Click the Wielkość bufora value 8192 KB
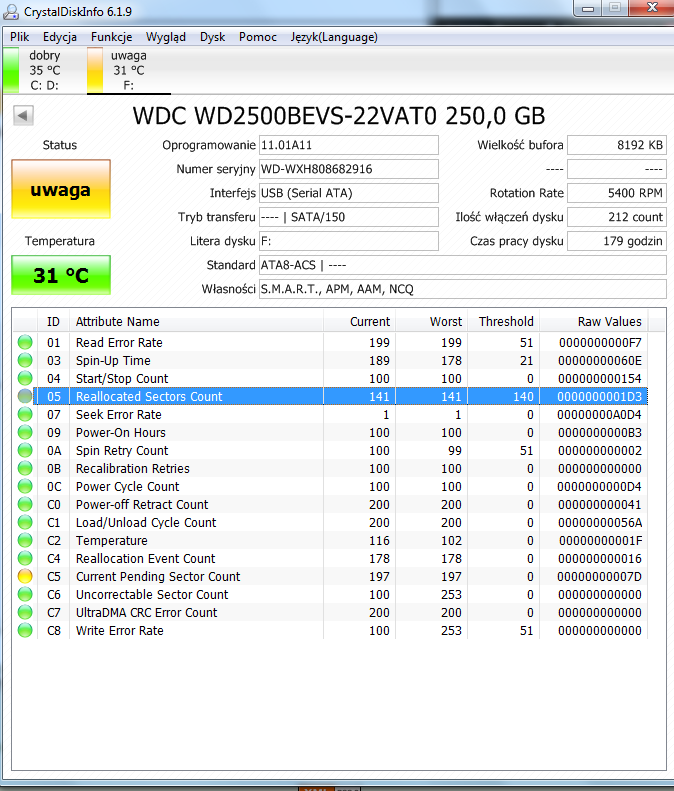This screenshot has height=791, width=674. click(x=616, y=145)
